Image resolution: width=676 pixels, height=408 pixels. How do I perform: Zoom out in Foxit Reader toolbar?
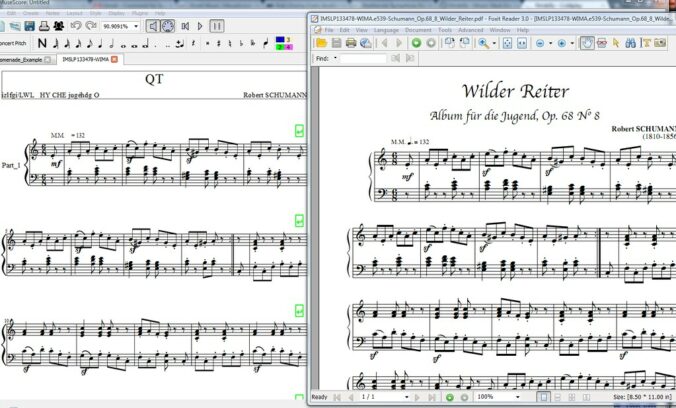coord(540,43)
